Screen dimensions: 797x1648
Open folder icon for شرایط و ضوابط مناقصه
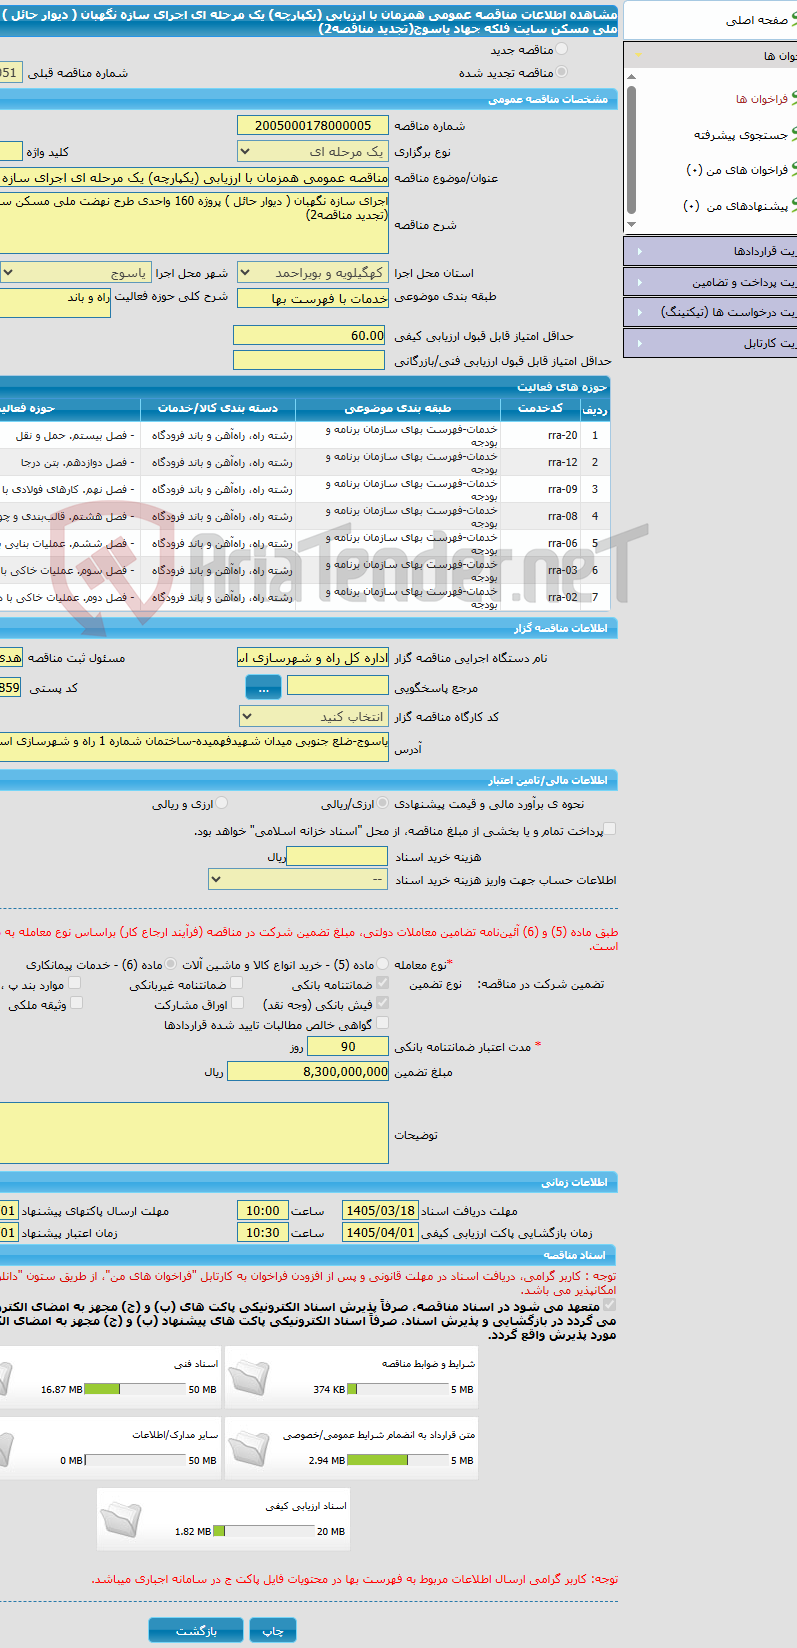[249, 1377]
